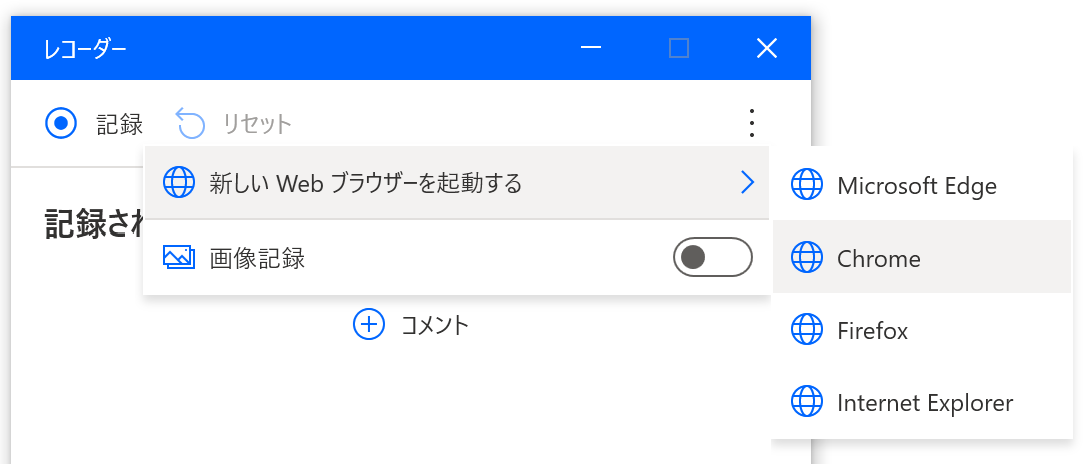Toggle the 画像記録 switch on
1090x464 pixels.
[713, 257]
